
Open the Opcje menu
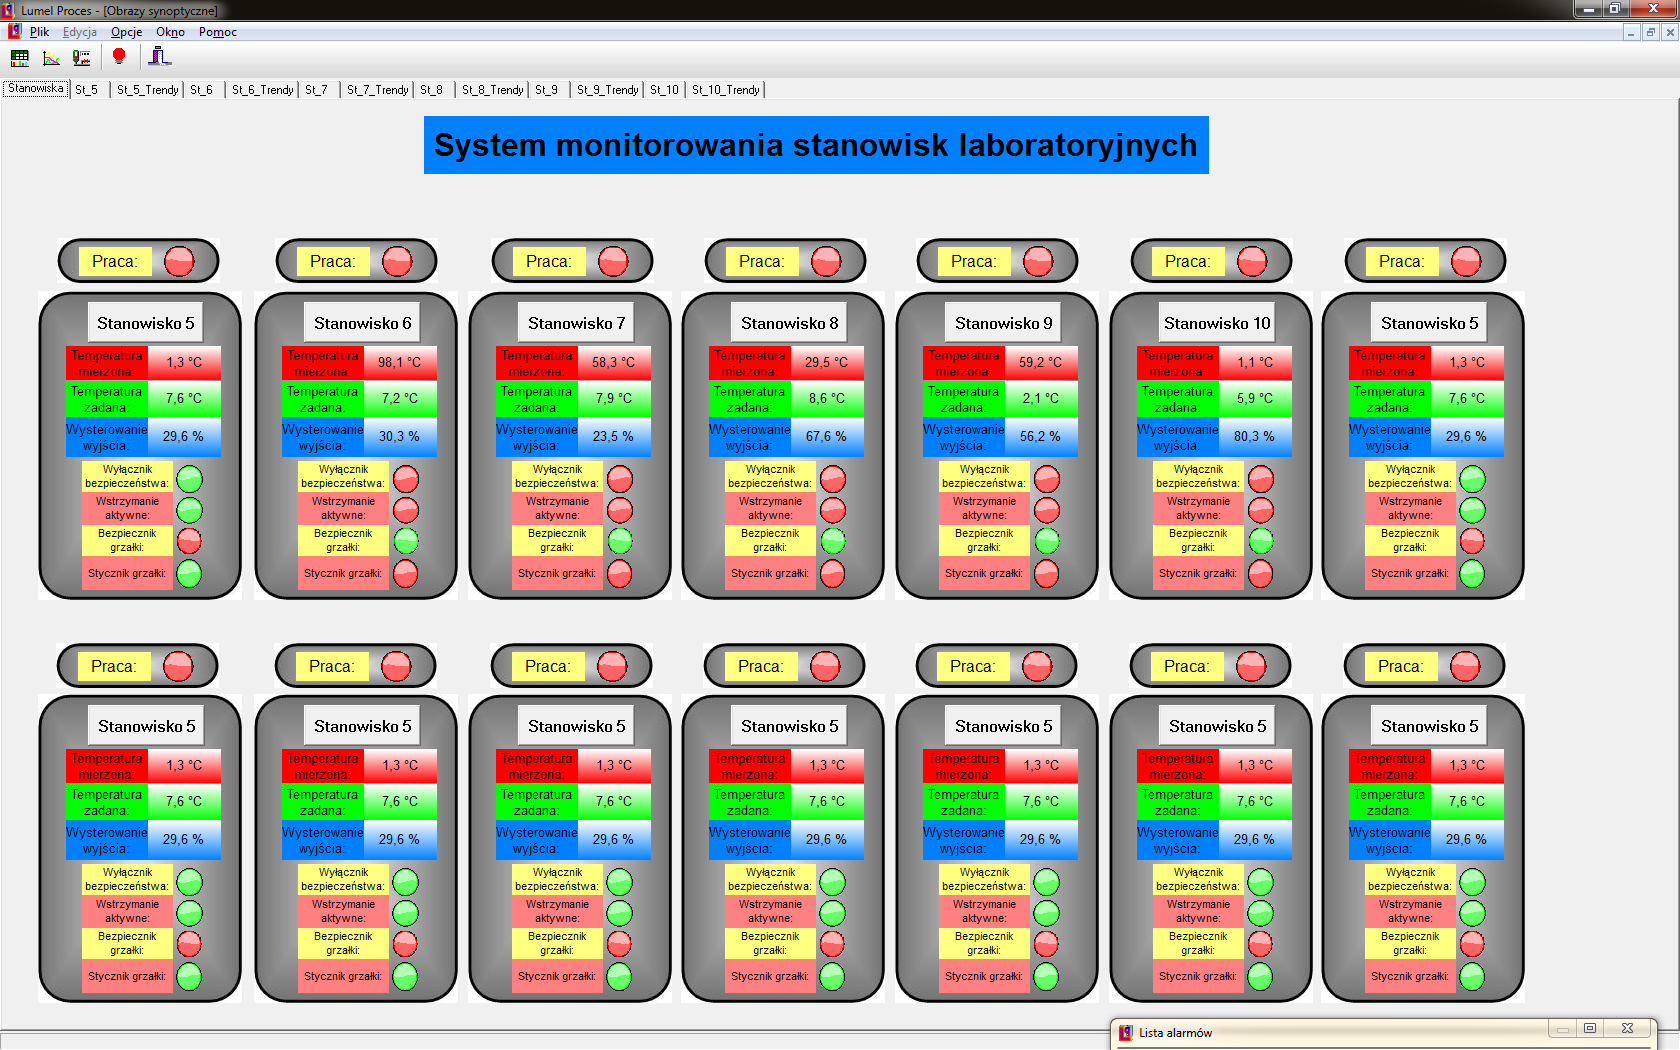pos(126,32)
